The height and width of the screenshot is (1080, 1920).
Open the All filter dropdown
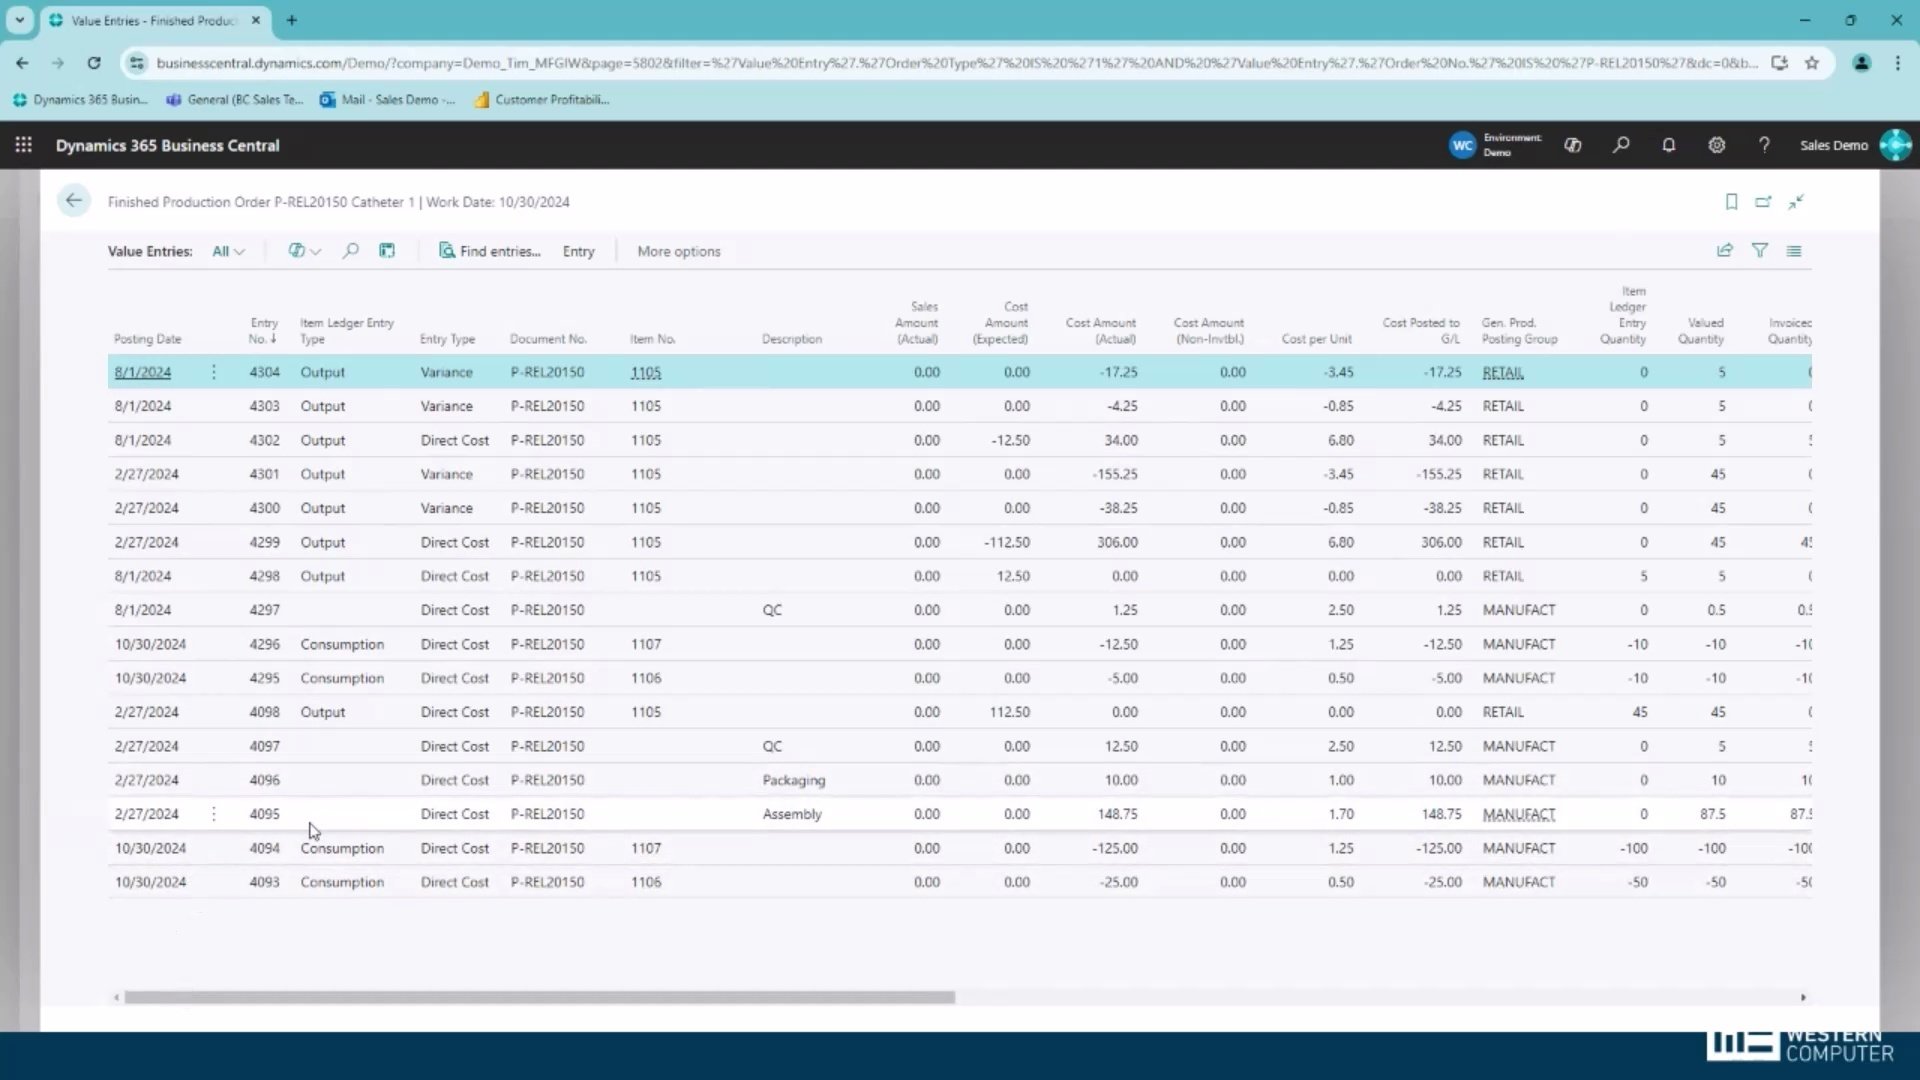click(227, 251)
